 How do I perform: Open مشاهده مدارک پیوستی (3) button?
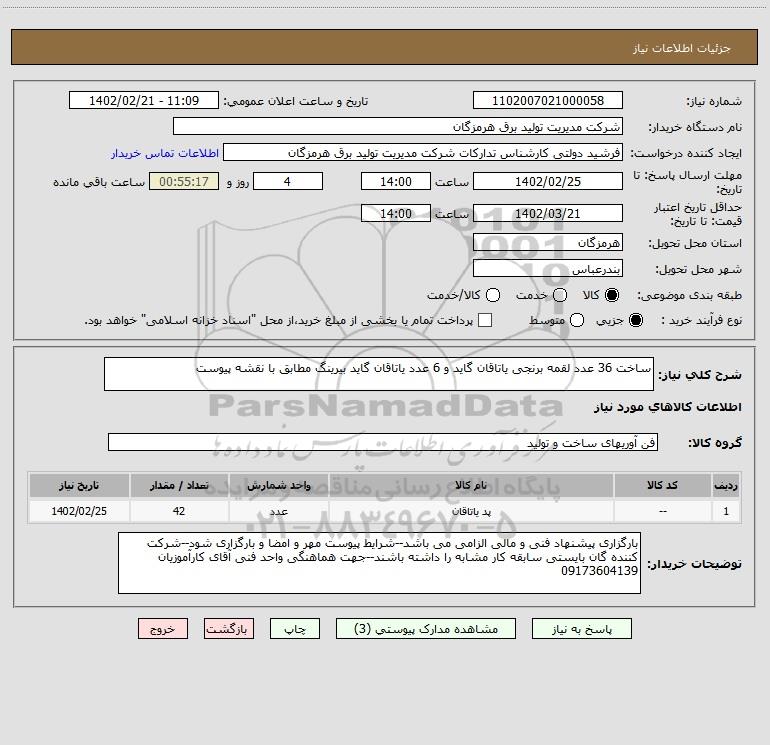point(426,629)
